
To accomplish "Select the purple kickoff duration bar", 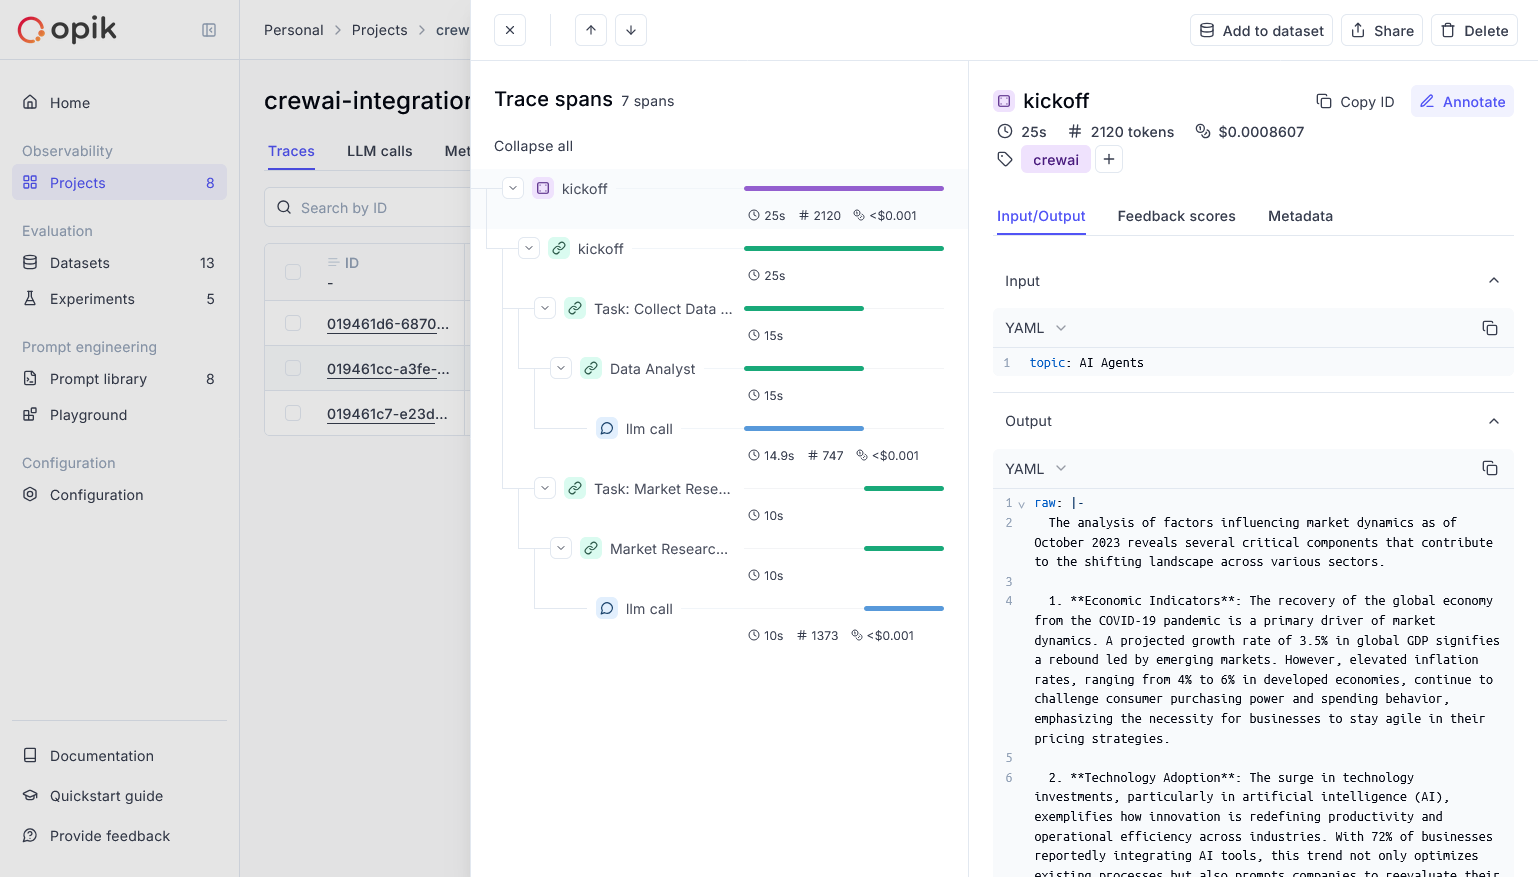I will coord(844,188).
